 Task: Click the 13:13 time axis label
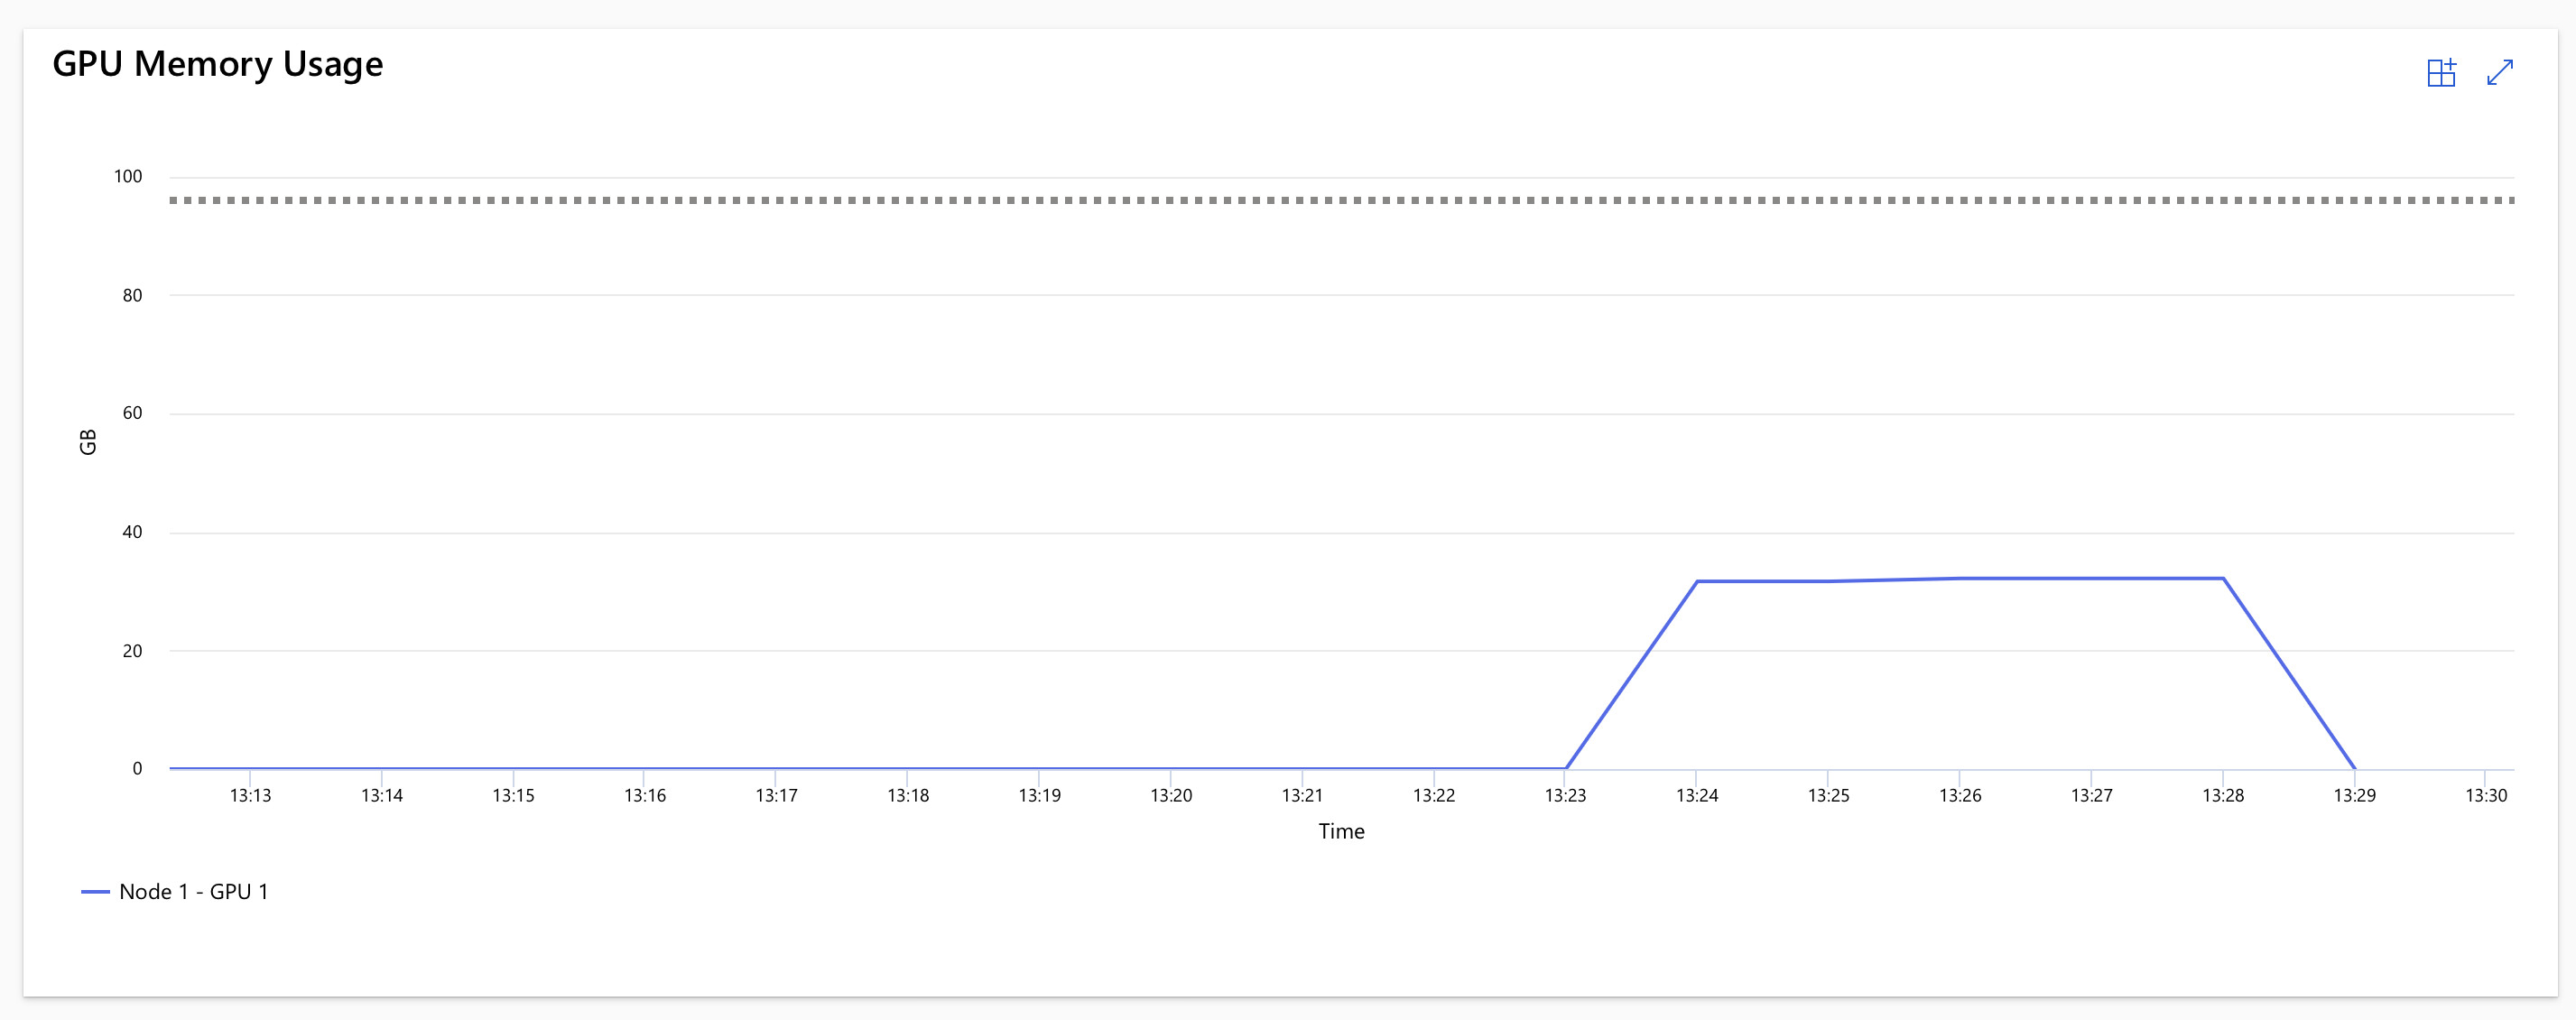[x=250, y=795]
